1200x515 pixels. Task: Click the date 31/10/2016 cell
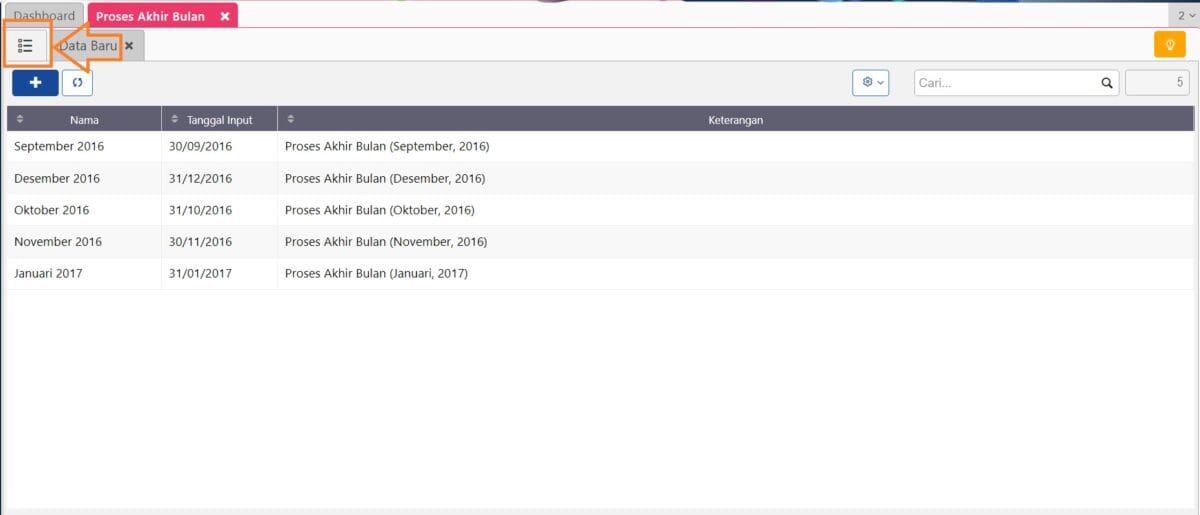point(200,210)
